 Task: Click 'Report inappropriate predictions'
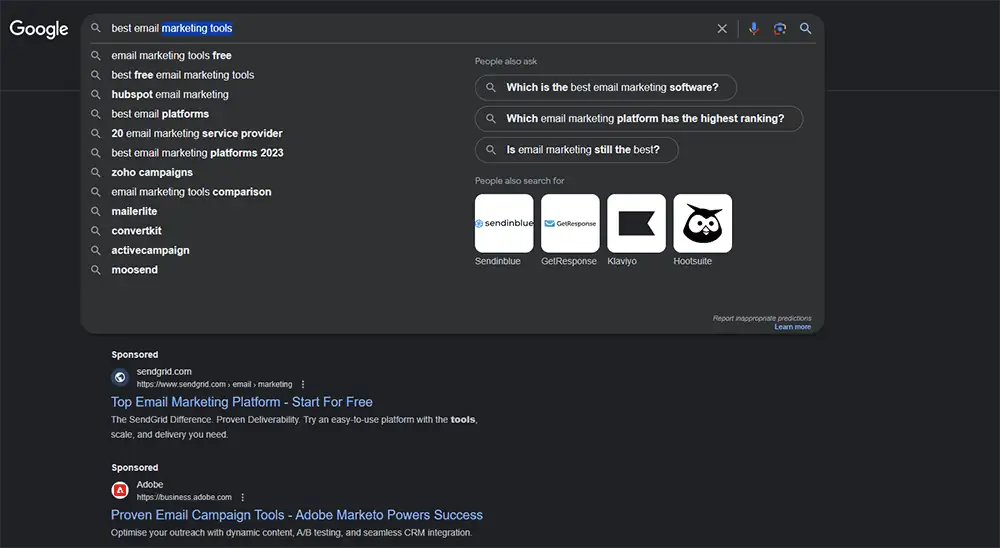point(762,318)
